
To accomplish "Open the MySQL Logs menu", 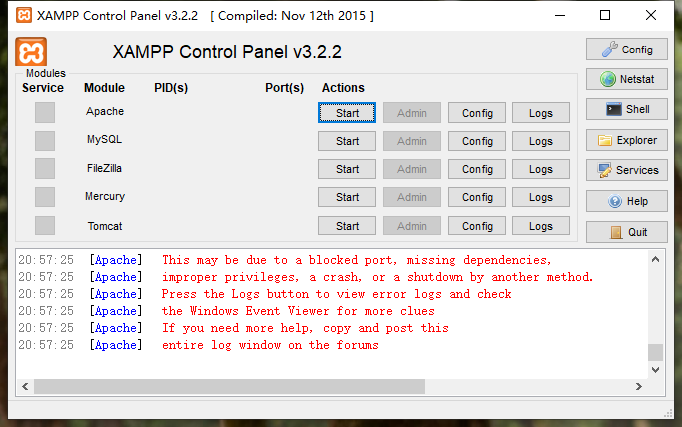I will (x=541, y=141).
